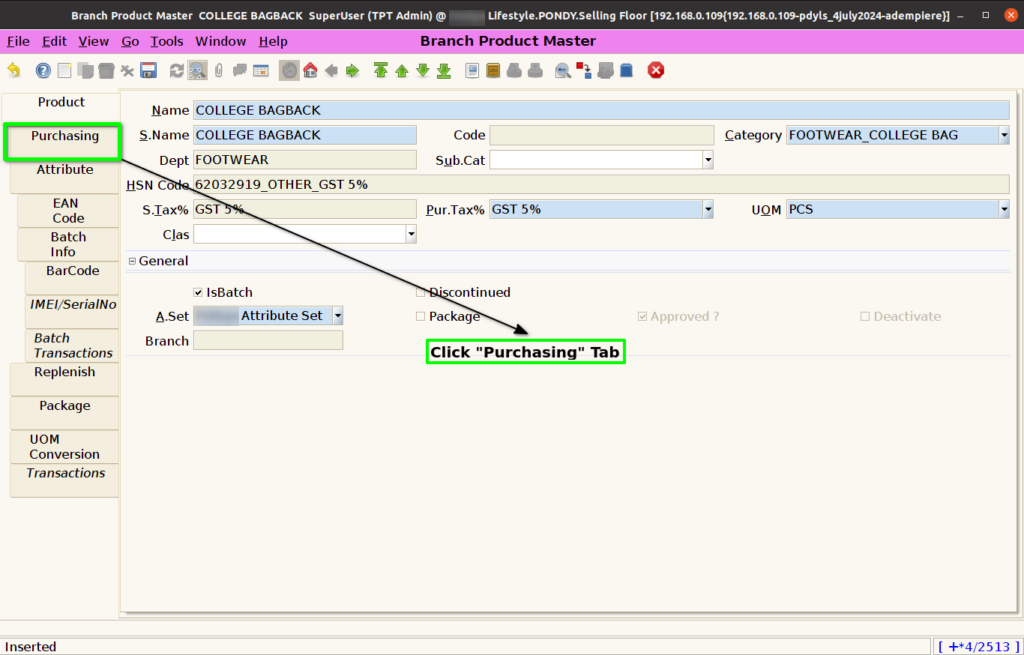
Task: Collapse the General section
Action: tap(133, 261)
